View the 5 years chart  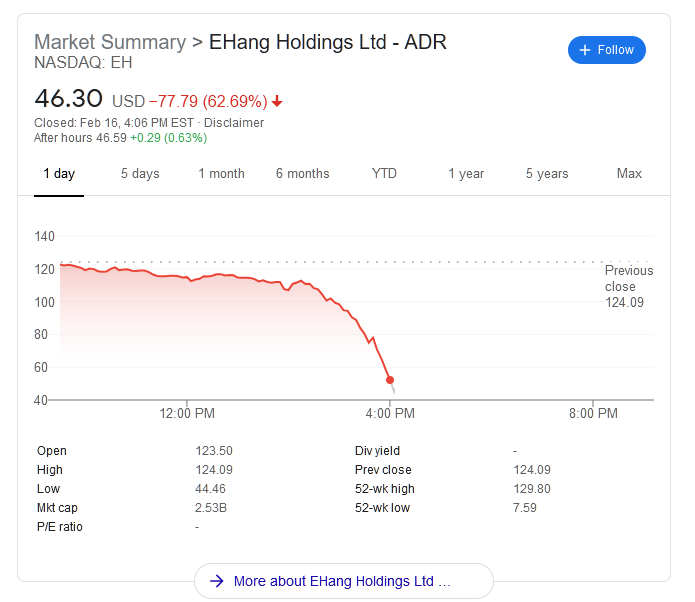pyautogui.click(x=547, y=174)
